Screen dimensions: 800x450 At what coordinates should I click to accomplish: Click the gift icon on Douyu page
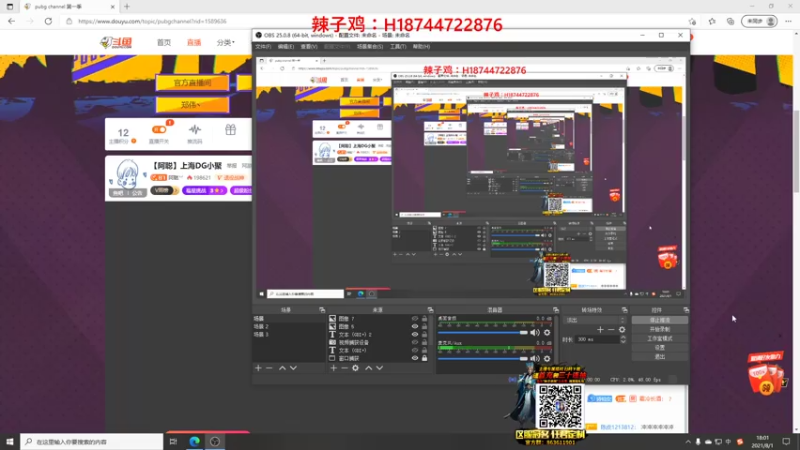point(231,130)
